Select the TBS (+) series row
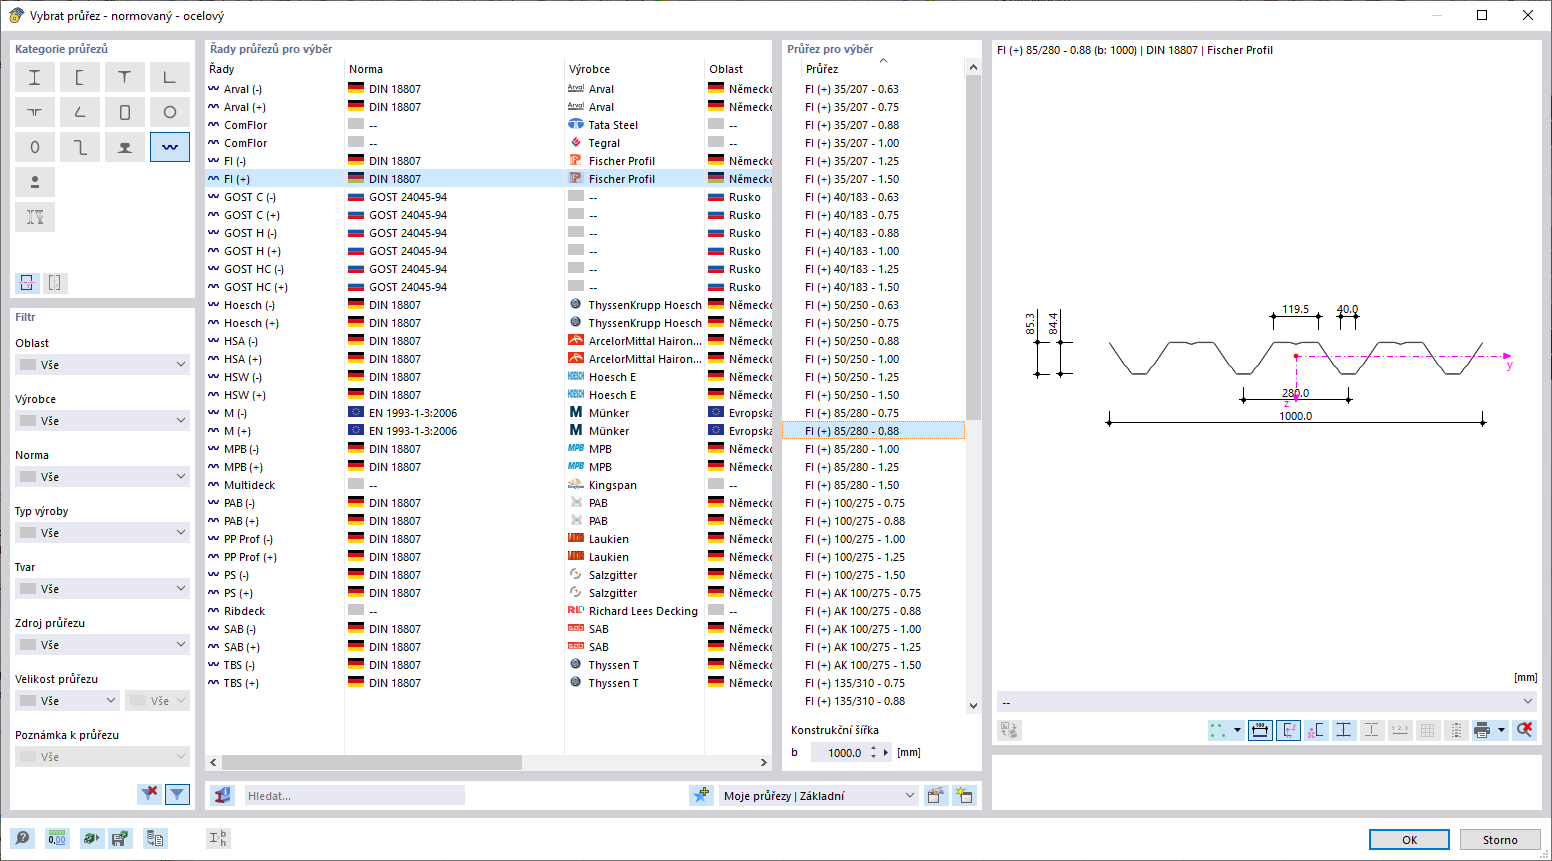The width and height of the screenshot is (1552, 861). 488,683
